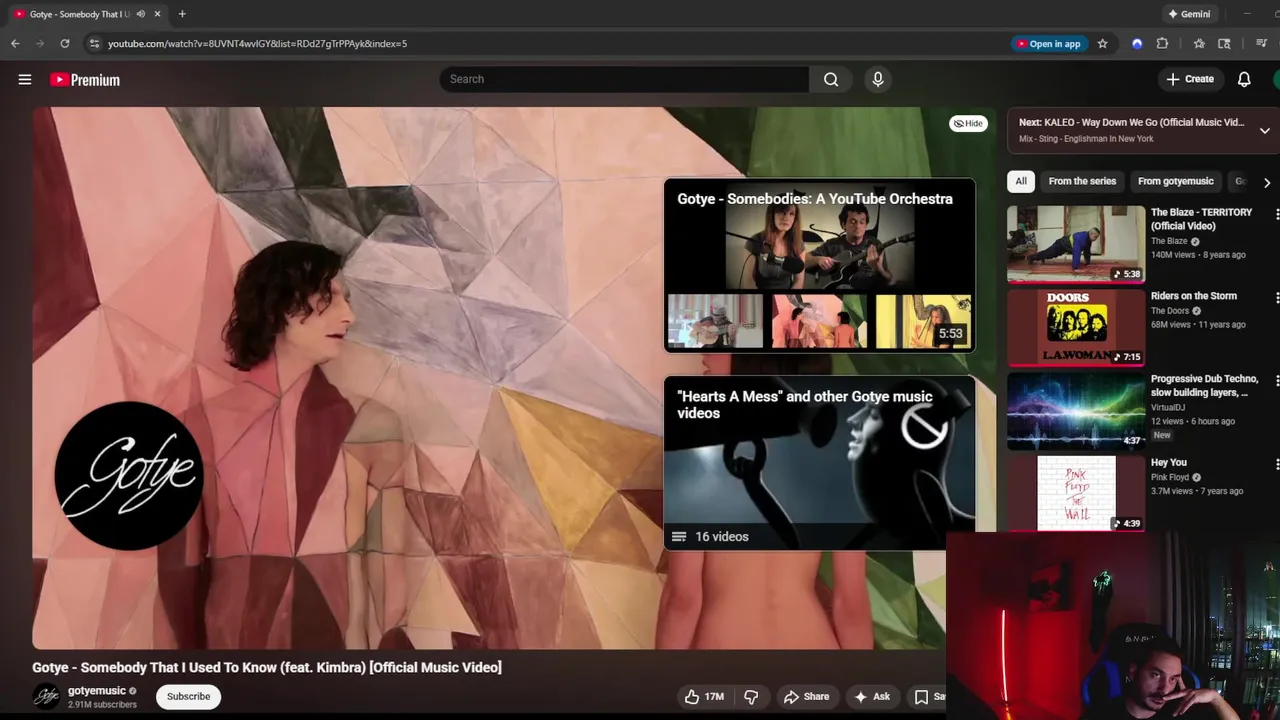The image size is (1280, 720).
Task: Select From the series chip
Action: [x=1082, y=181]
